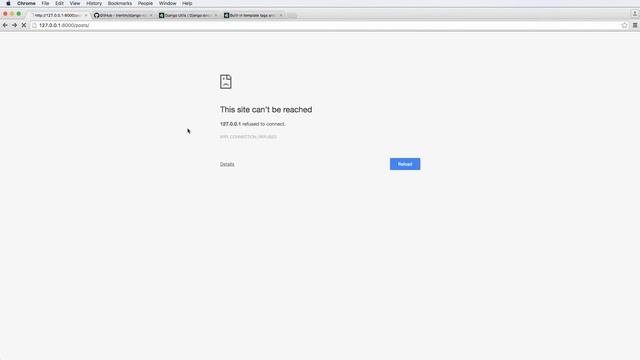Click the green fullscreen window button
This screenshot has width=640, height=360.
18,14
